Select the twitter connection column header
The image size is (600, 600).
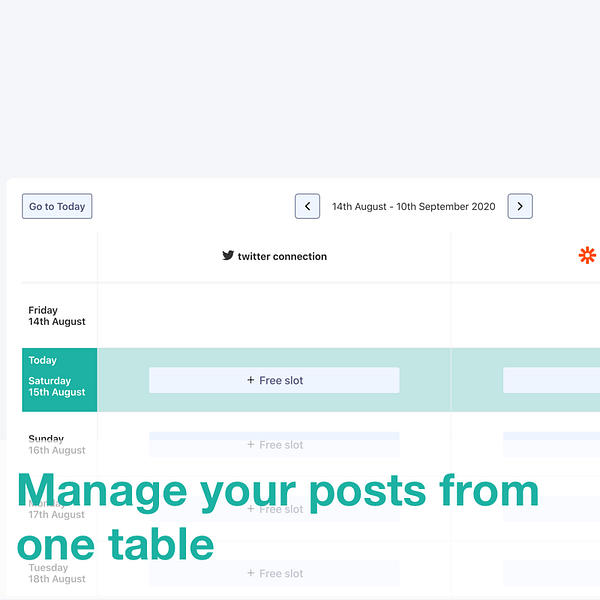tap(274, 256)
